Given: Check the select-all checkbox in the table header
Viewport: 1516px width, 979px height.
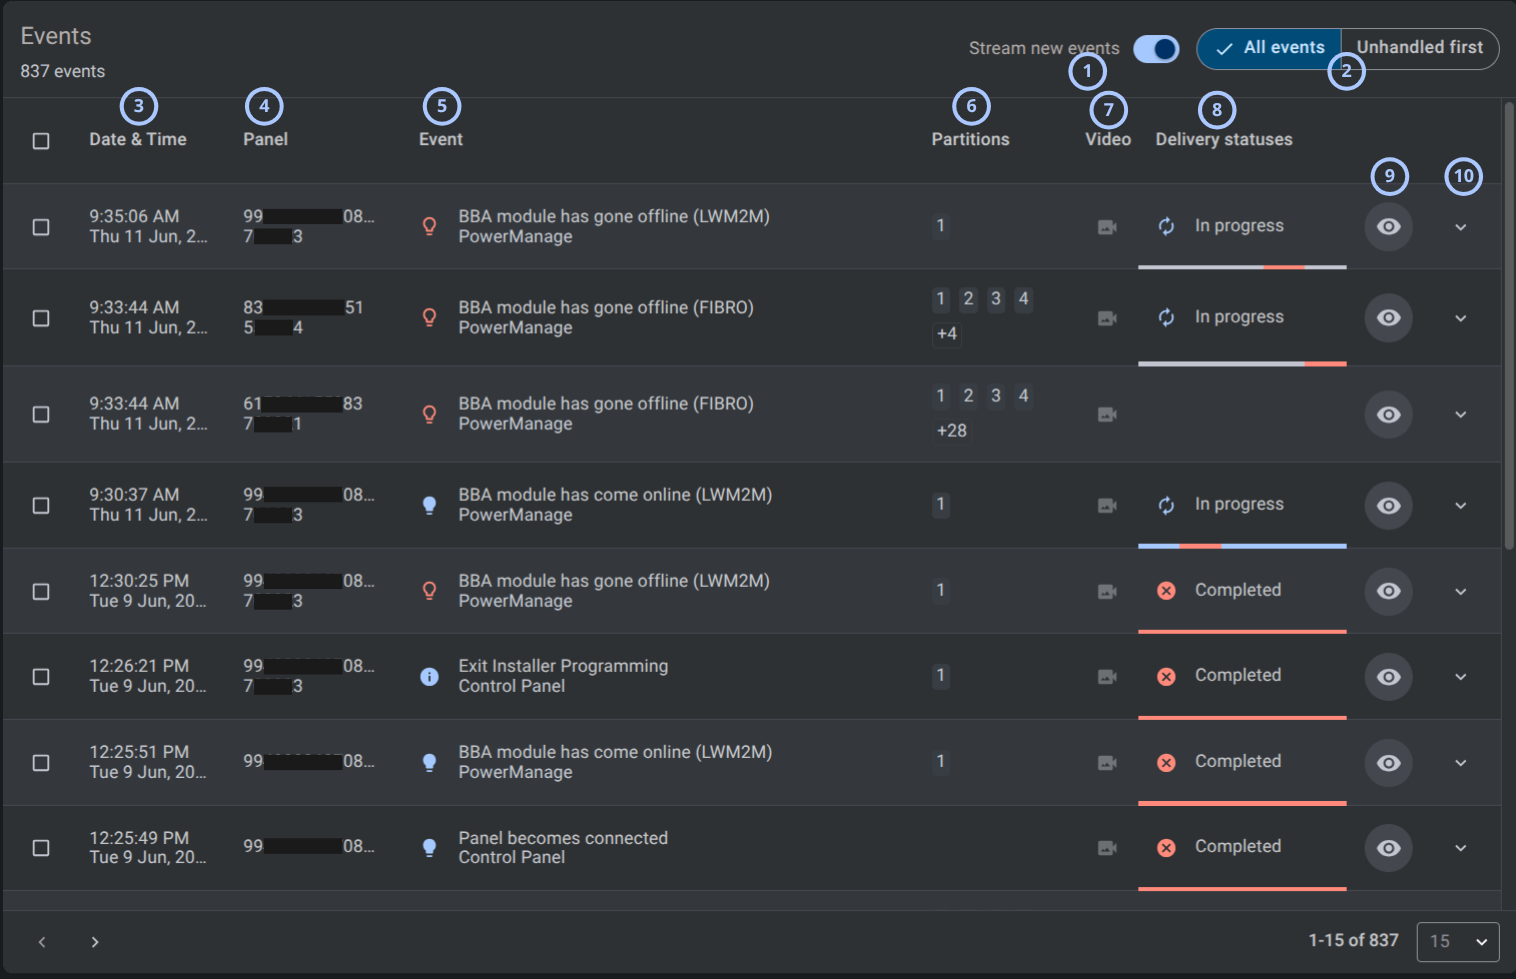Looking at the screenshot, I should coord(41,141).
